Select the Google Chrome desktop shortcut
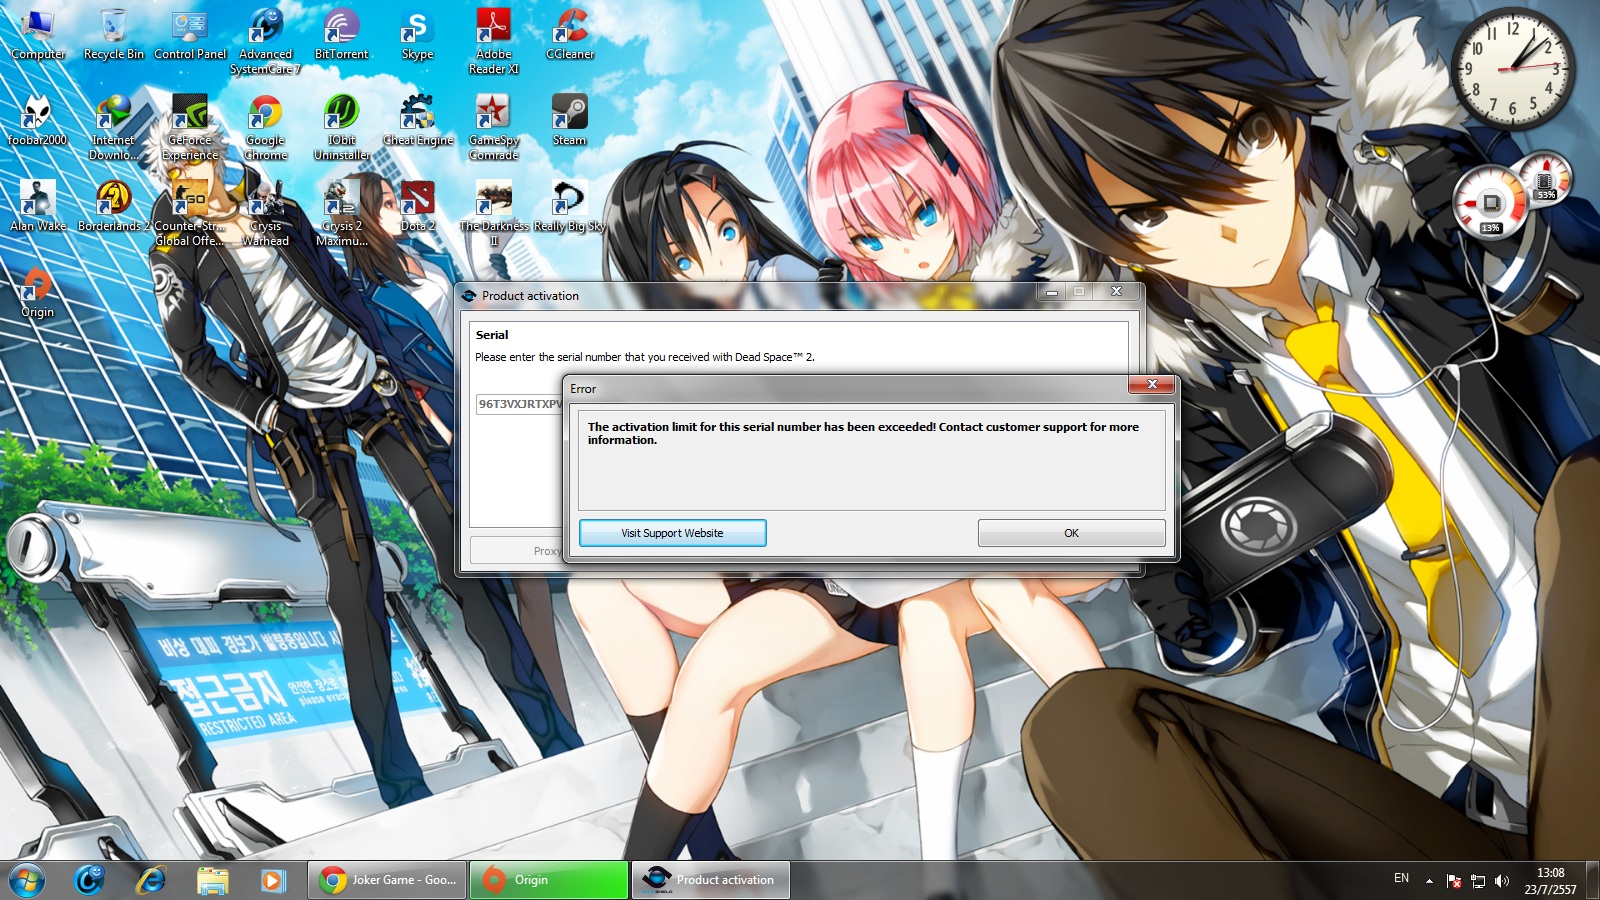Image resolution: width=1600 pixels, height=900 pixels. (x=266, y=127)
